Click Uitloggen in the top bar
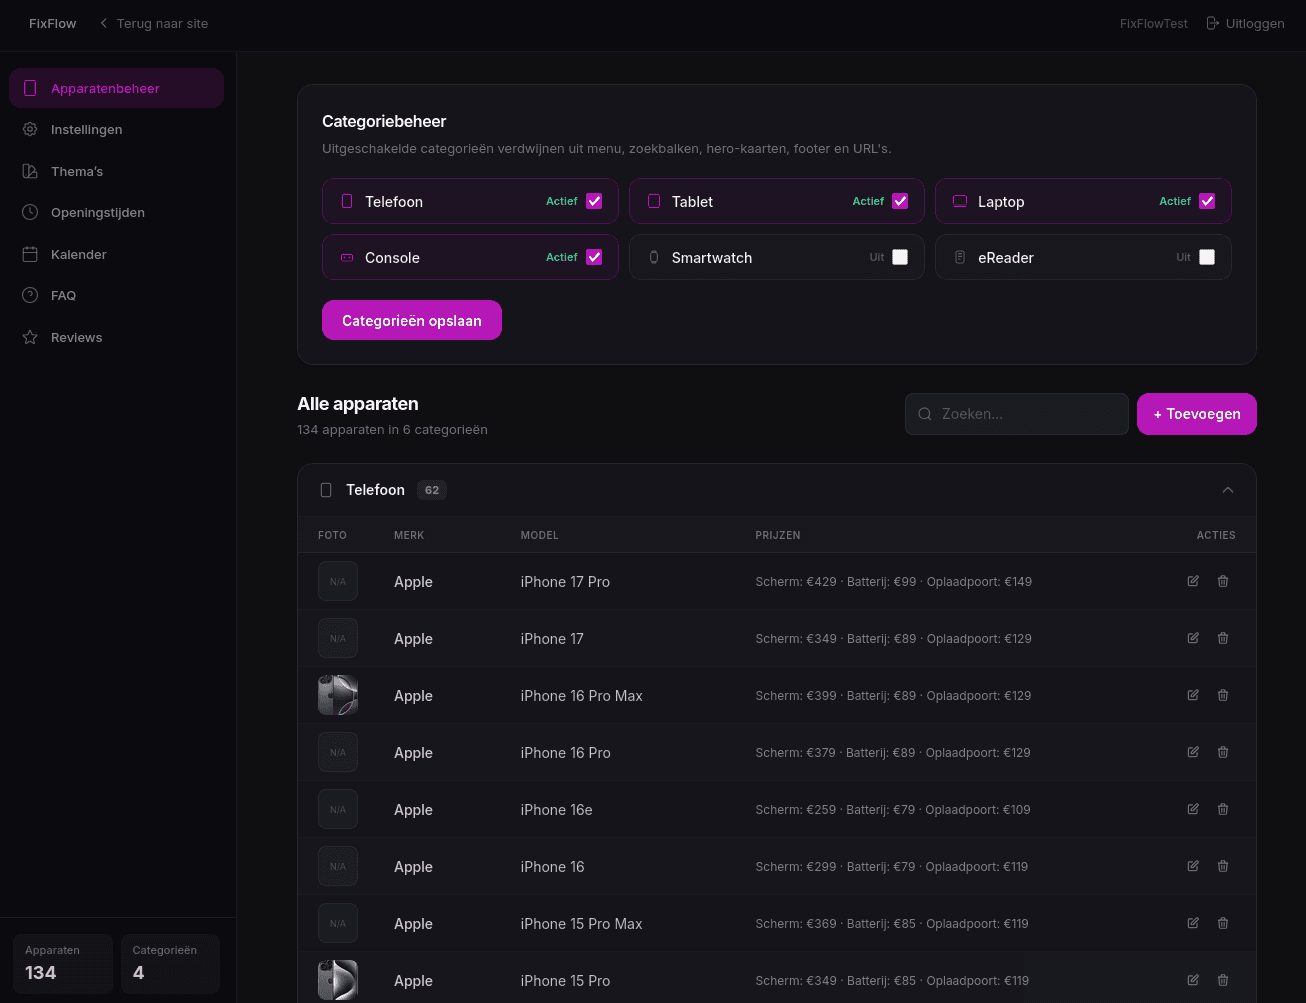 click(x=1245, y=23)
